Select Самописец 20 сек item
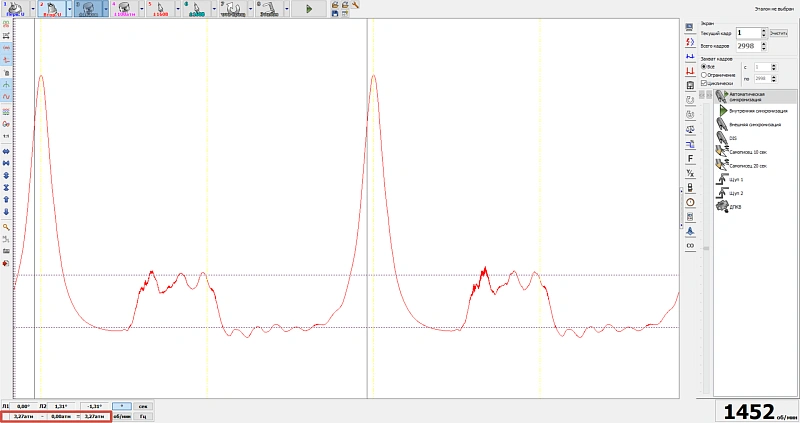The height and width of the screenshot is (423, 800). click(x=755, y=166)
